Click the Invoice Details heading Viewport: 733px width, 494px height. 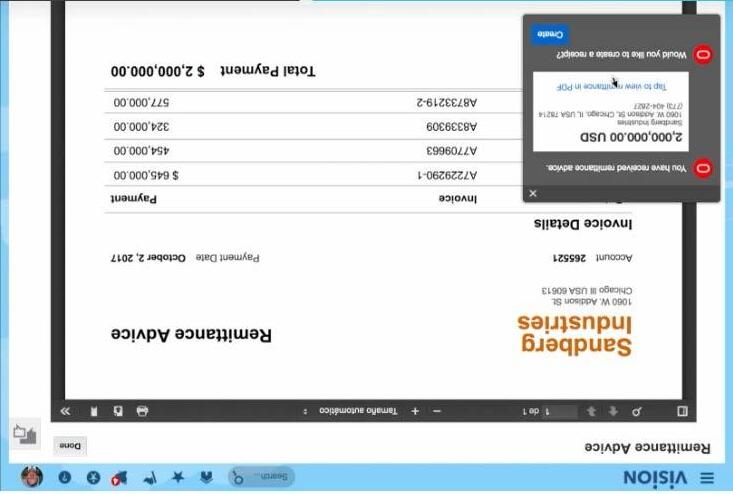pyautogui.click(x=583, y=224)
